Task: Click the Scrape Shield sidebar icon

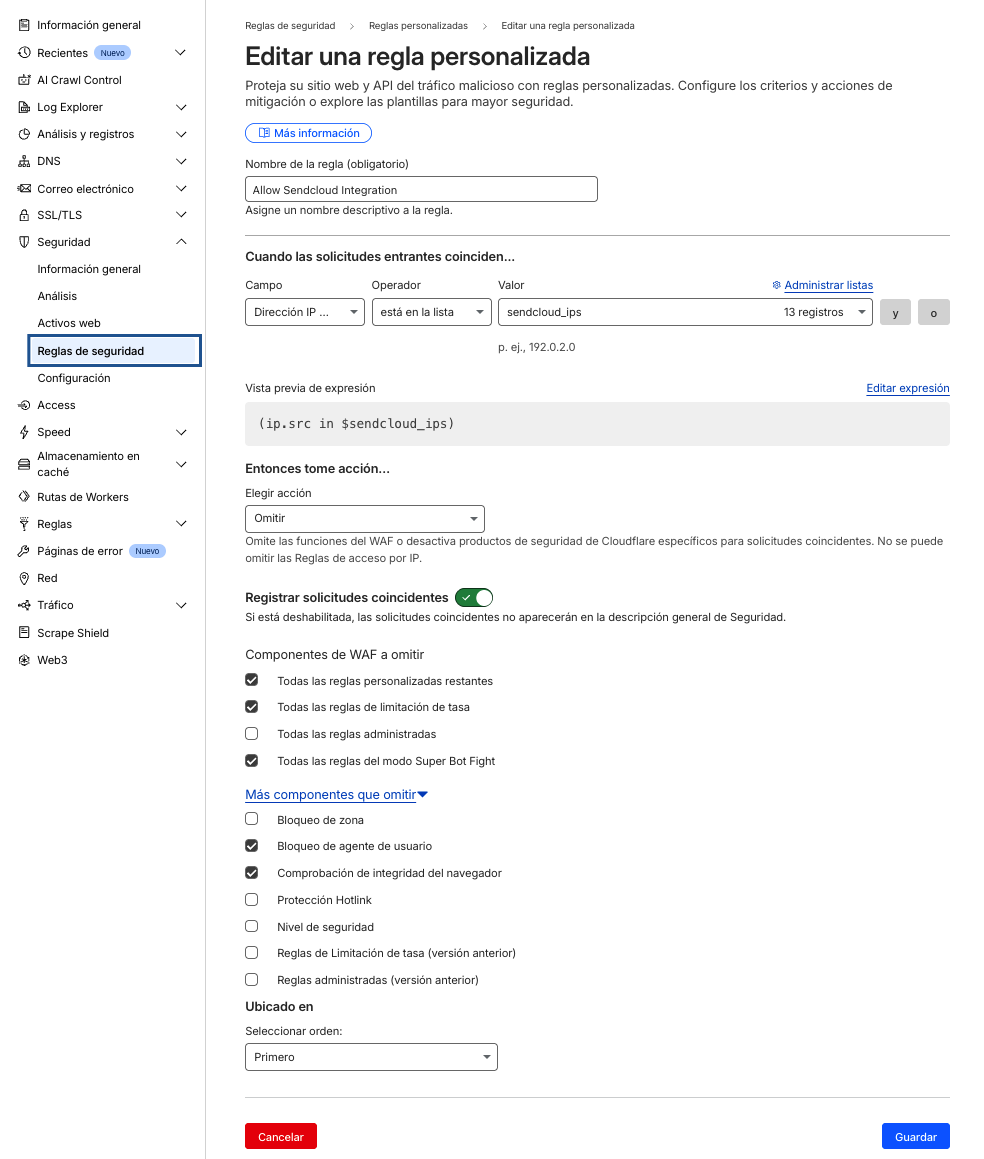Action: point(22,632)
